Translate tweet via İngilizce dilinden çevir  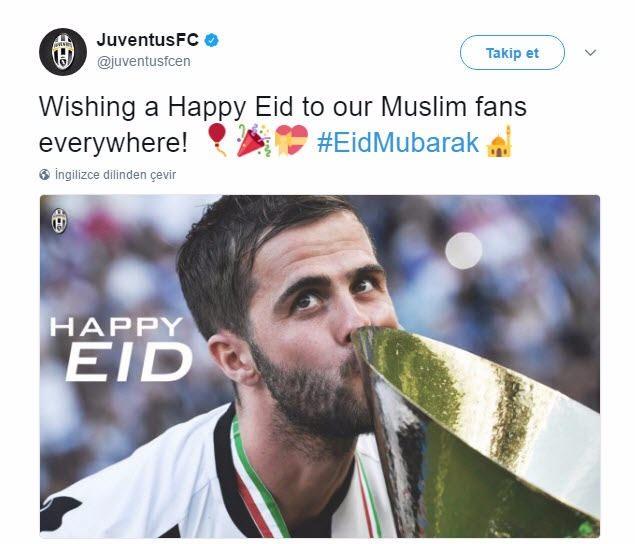115,175
